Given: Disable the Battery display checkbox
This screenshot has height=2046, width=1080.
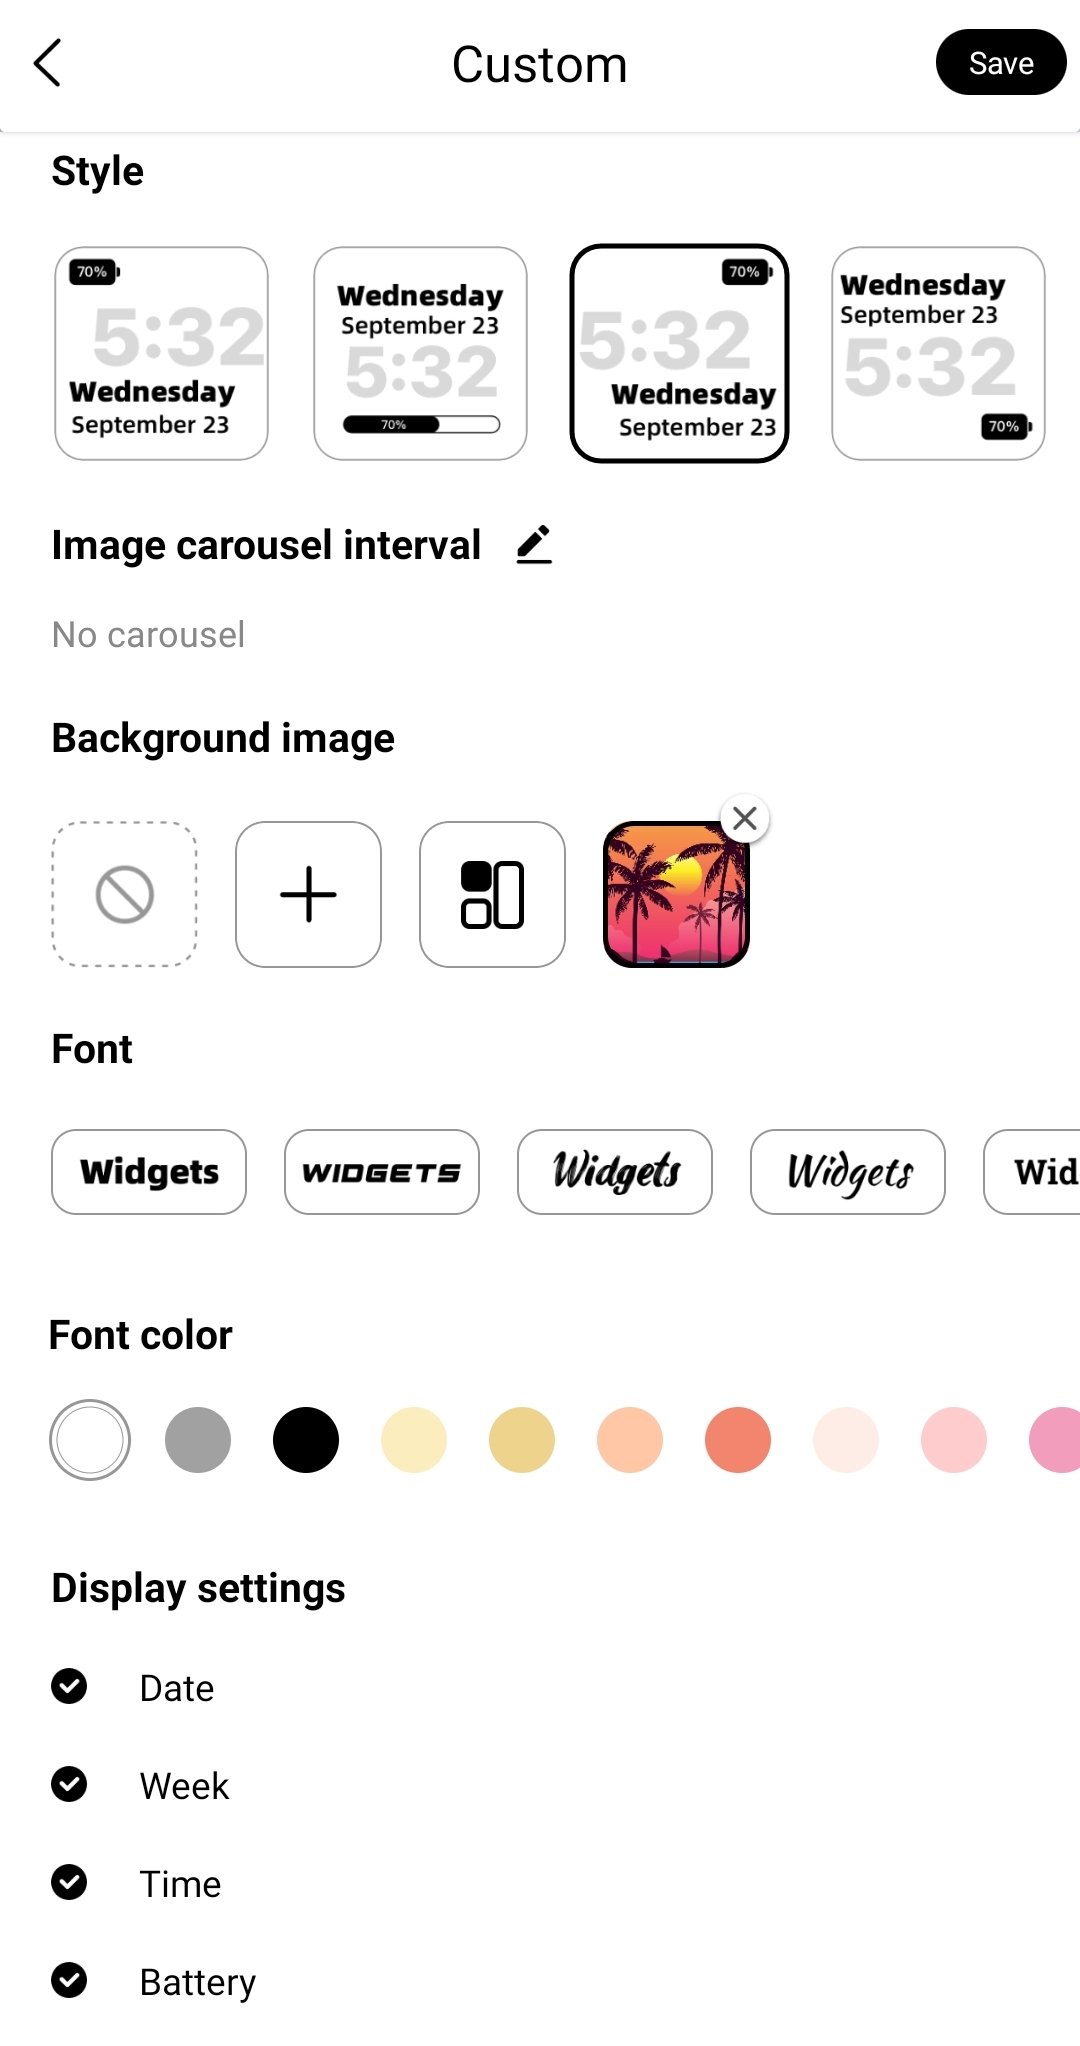Looking at the screenshot, I should click(69, 1980).
